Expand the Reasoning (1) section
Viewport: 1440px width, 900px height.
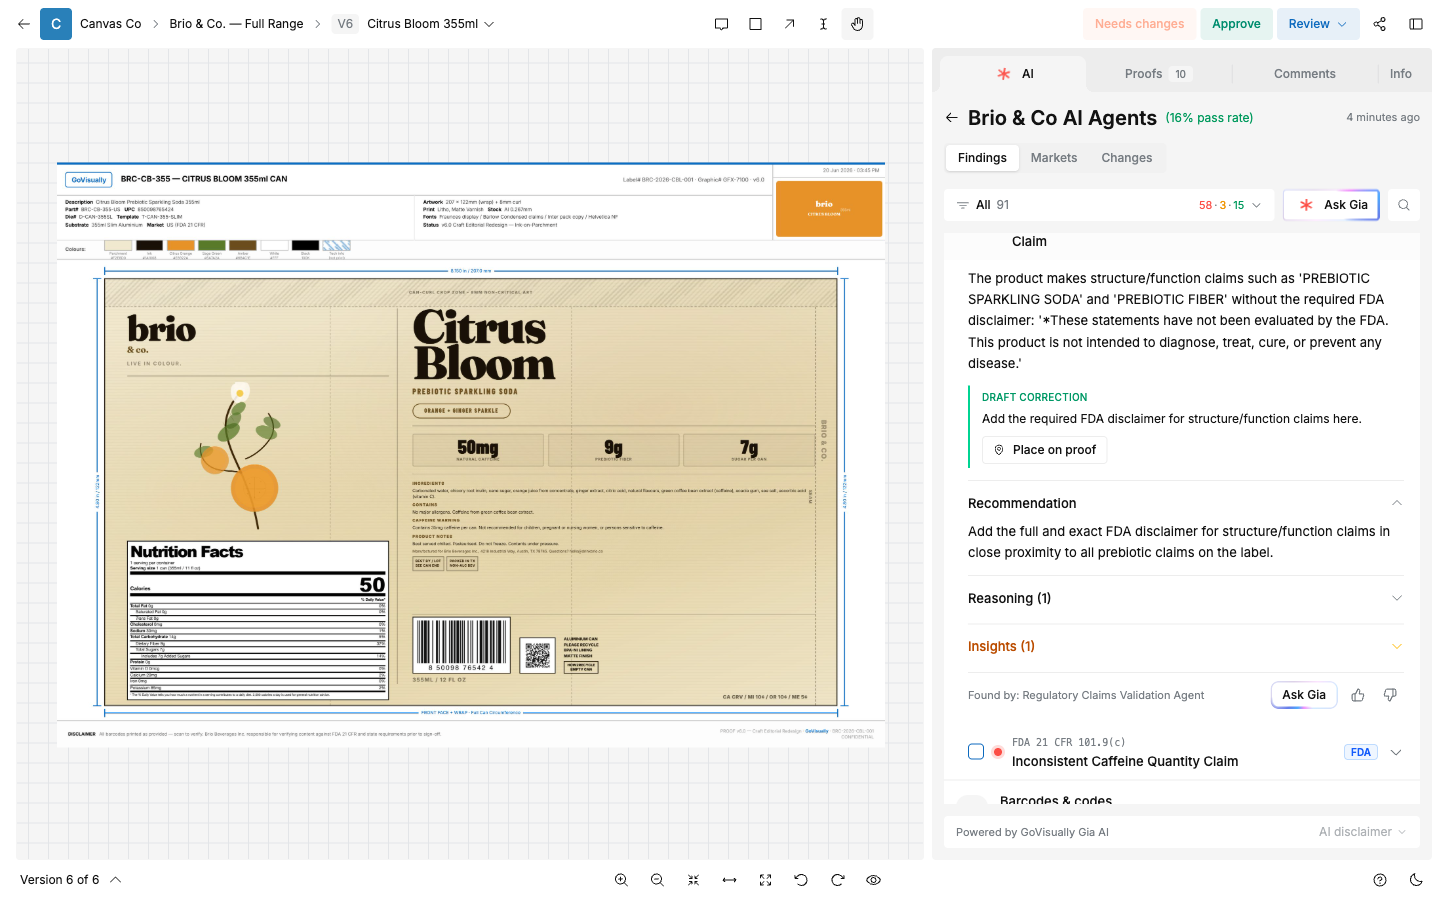pos(1397,598)
